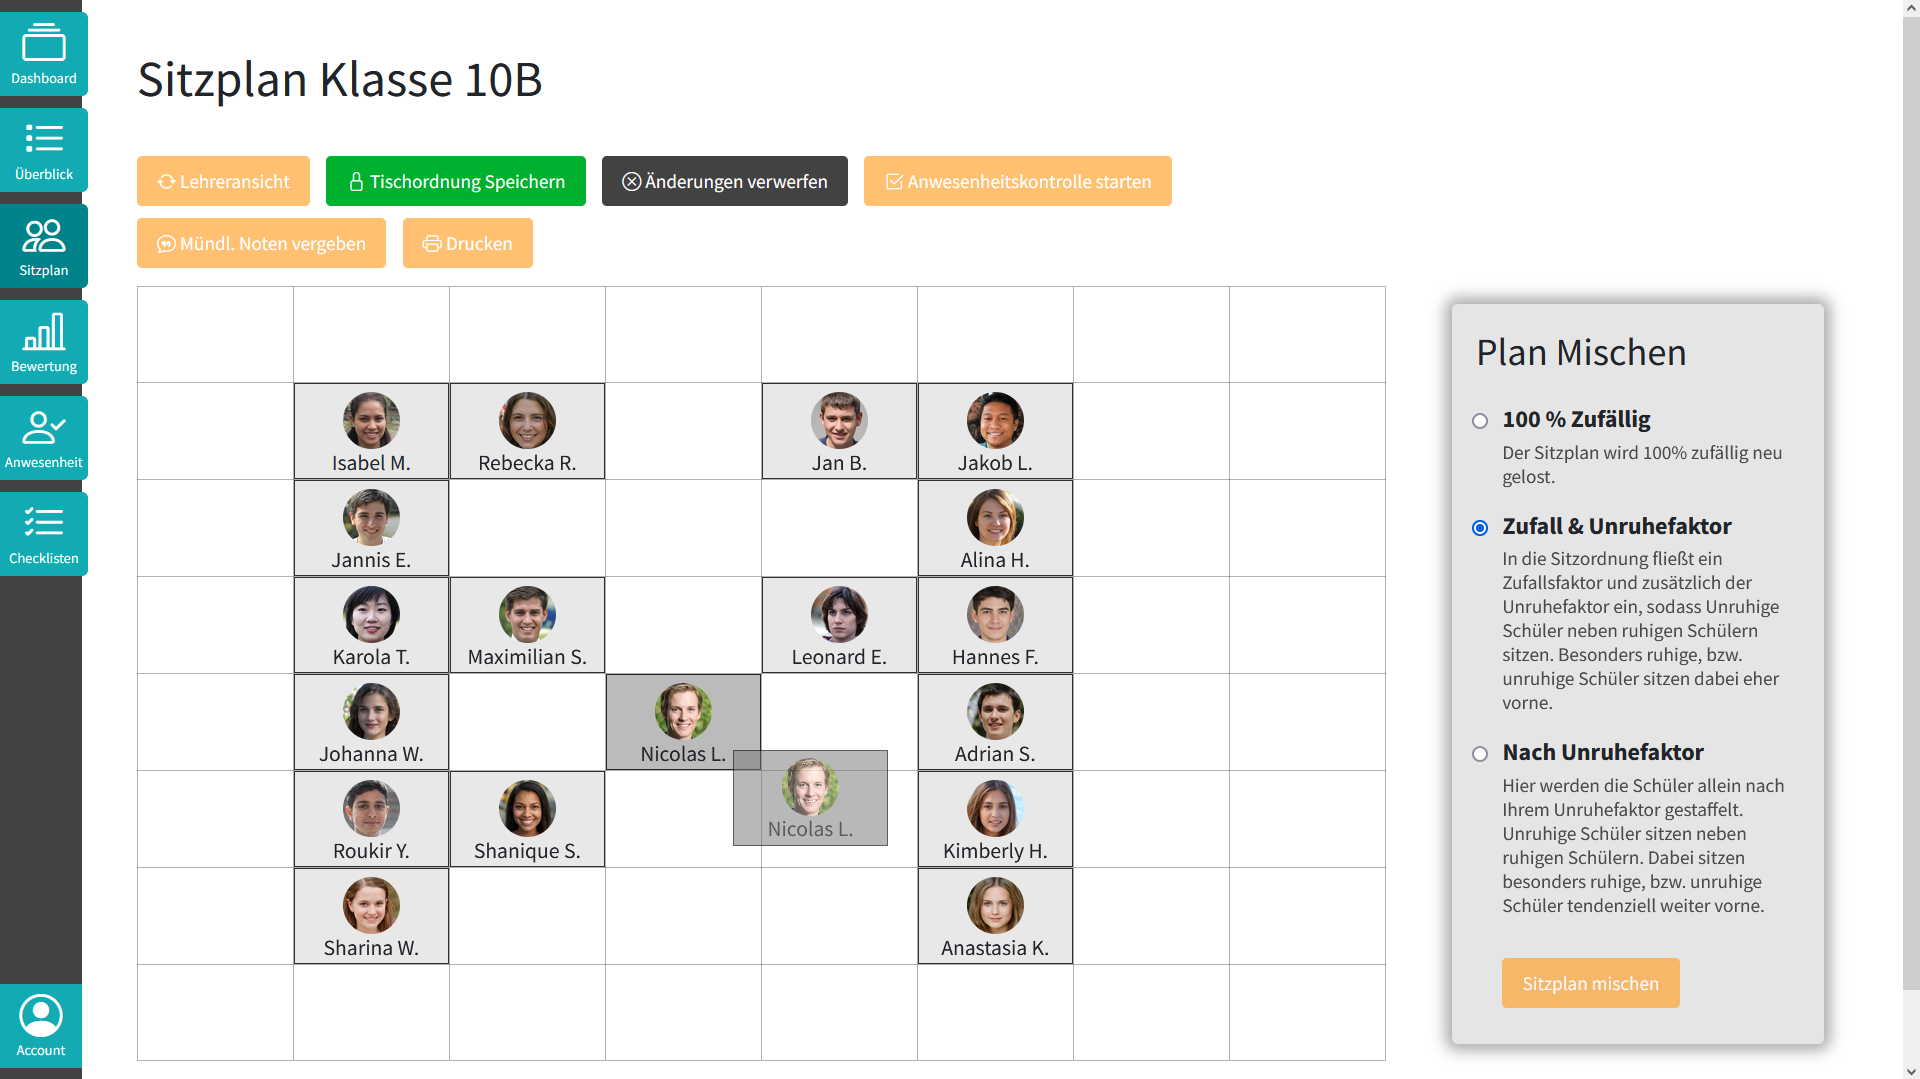Select Zufall & Unruhefaktor radio button
This screenshot has width=1920, height=1079.
coord(1480,528)
